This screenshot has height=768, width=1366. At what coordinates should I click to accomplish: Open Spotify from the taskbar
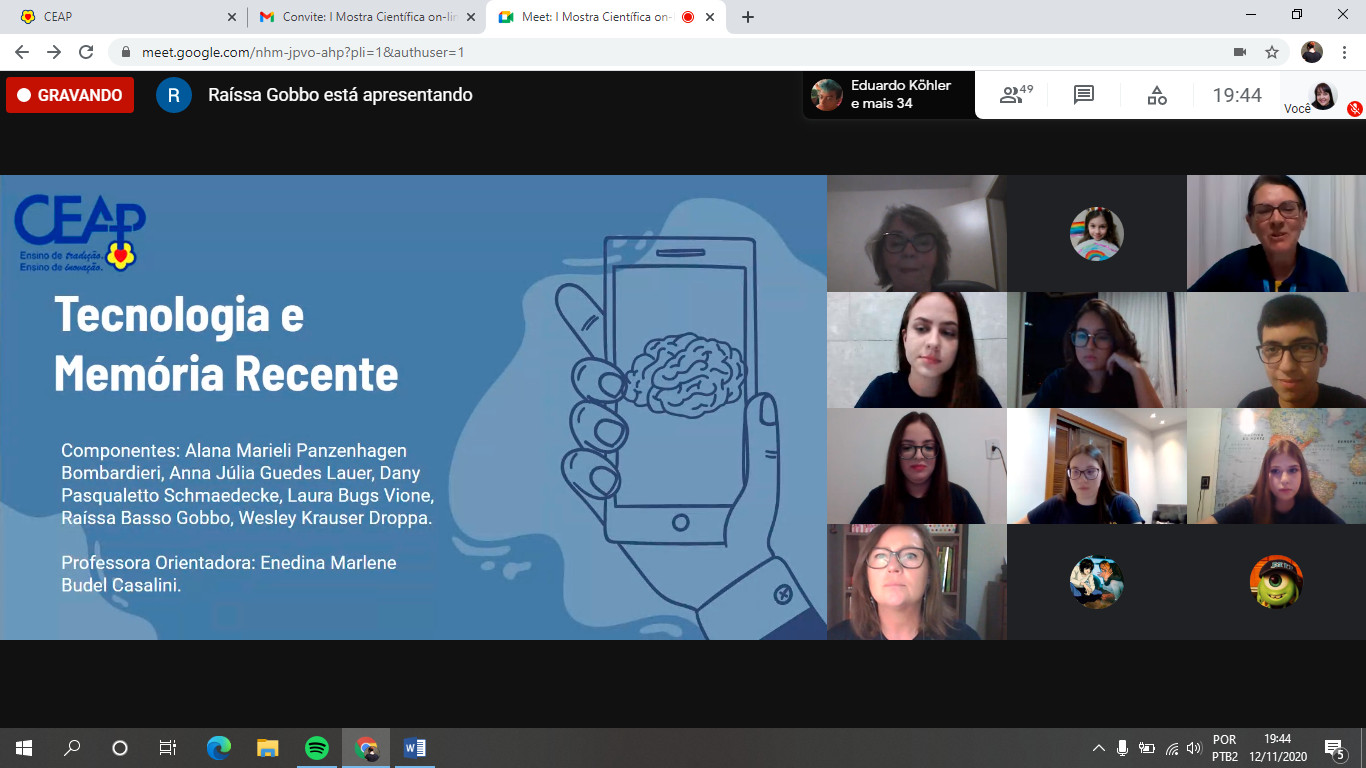317,748
